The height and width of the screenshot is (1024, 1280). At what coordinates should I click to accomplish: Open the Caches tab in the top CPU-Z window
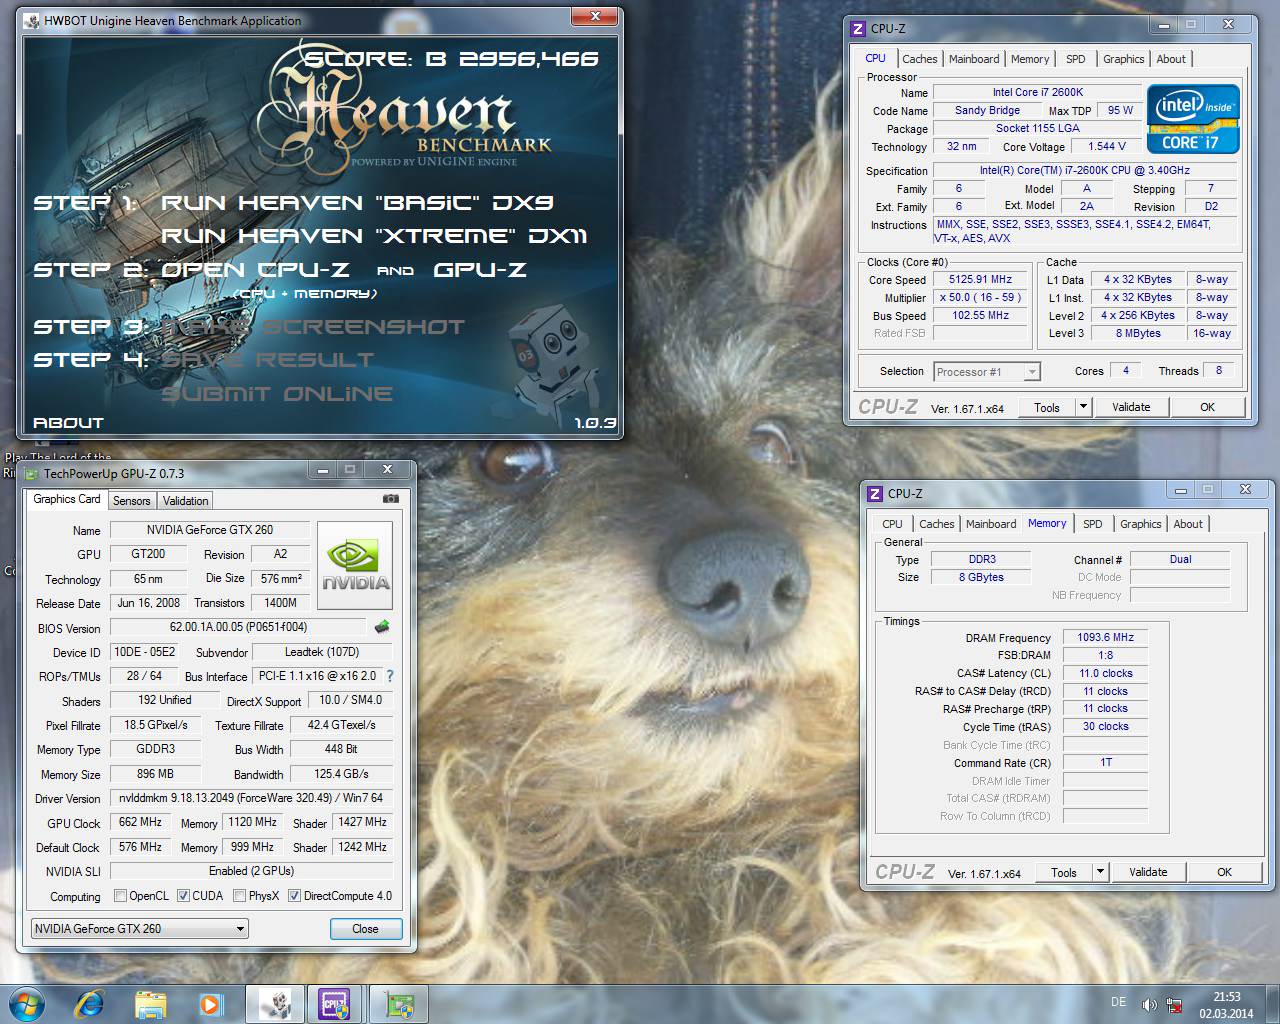point(919,59)
